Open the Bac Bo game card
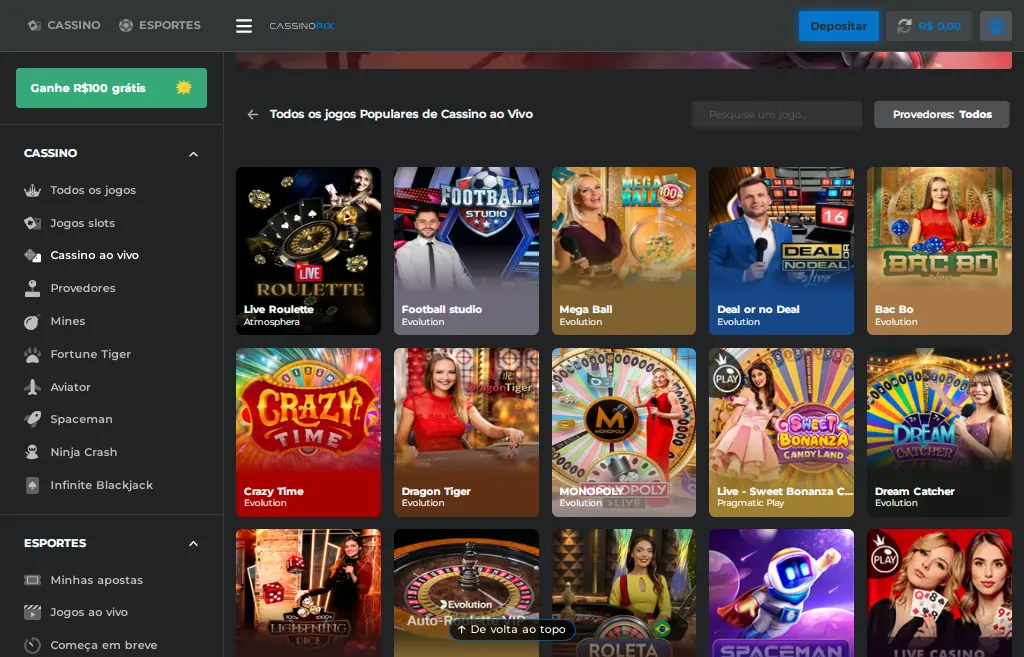The width and height of the screenshot is (1024, 657). point(939,251)
